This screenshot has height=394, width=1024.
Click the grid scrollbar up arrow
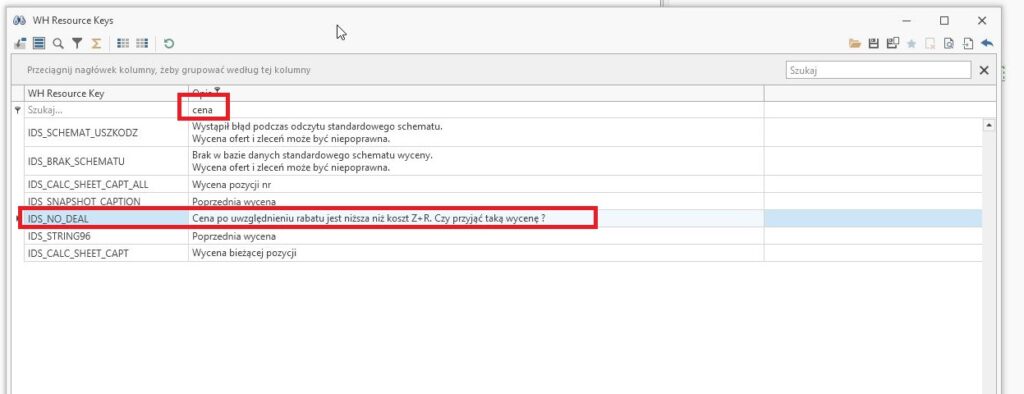[x=989, y=124]
